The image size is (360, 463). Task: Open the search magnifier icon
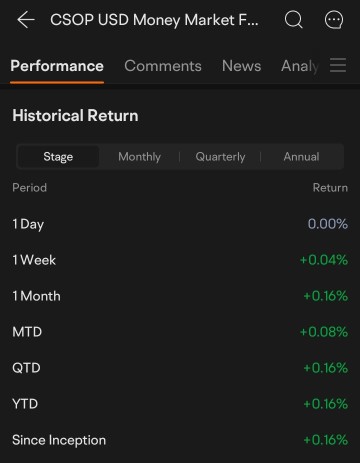tap(294, 20)
